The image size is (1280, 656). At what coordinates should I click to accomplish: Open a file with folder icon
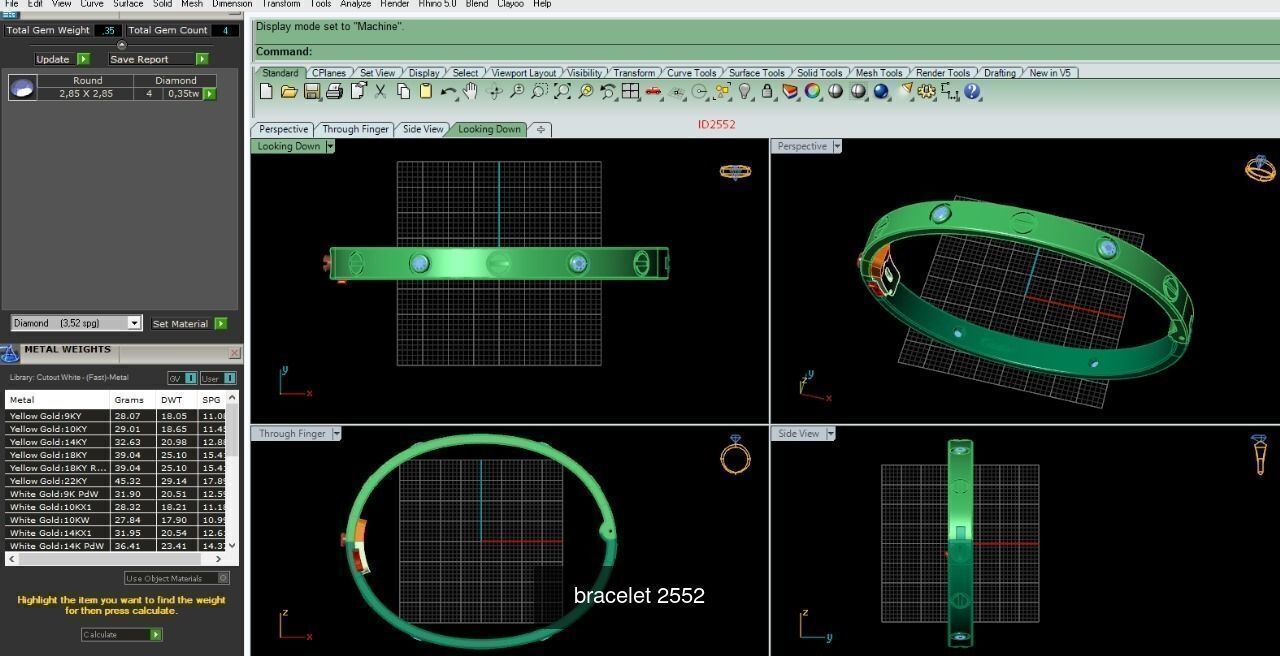(x=289, y=91)
